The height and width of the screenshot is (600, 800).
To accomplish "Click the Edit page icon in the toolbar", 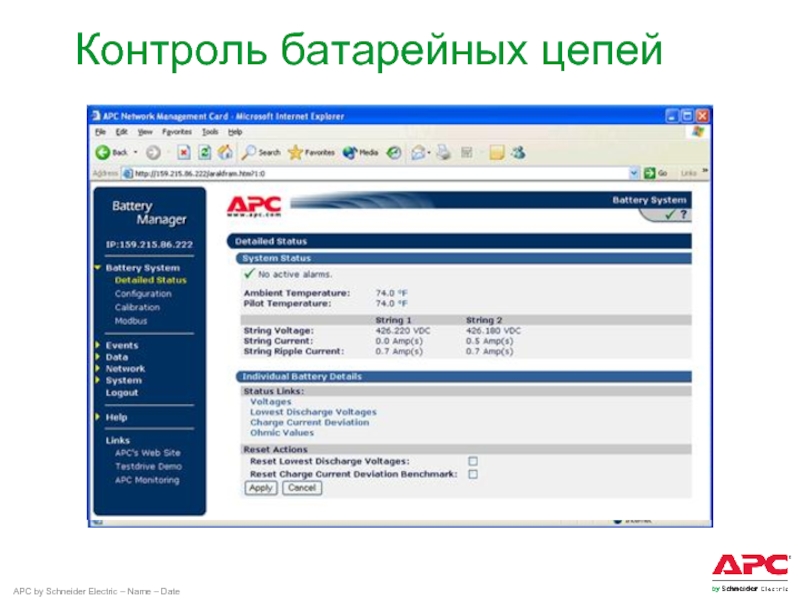I will pyautogui.click(x=466, y=152).
